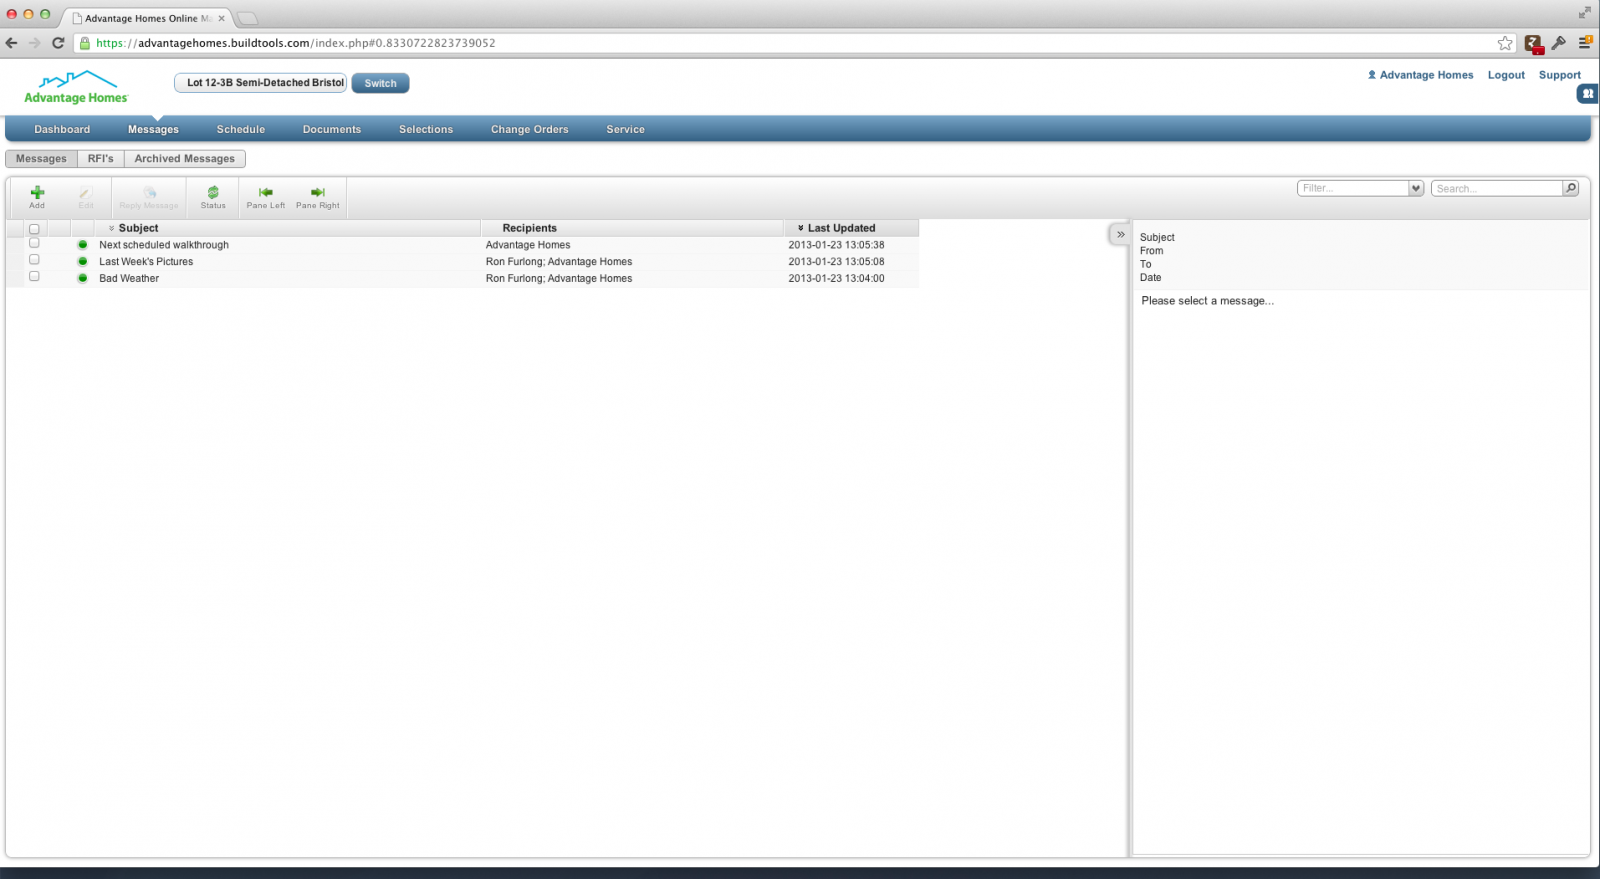Open the Schedule menu
The width and height of the screenshot is (1600, 879).
click(241, 129)
